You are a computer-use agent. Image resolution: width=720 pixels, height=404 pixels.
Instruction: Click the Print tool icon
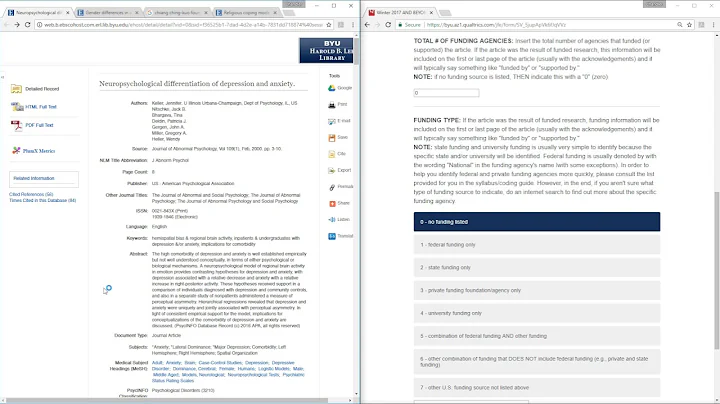click(332, 105)
